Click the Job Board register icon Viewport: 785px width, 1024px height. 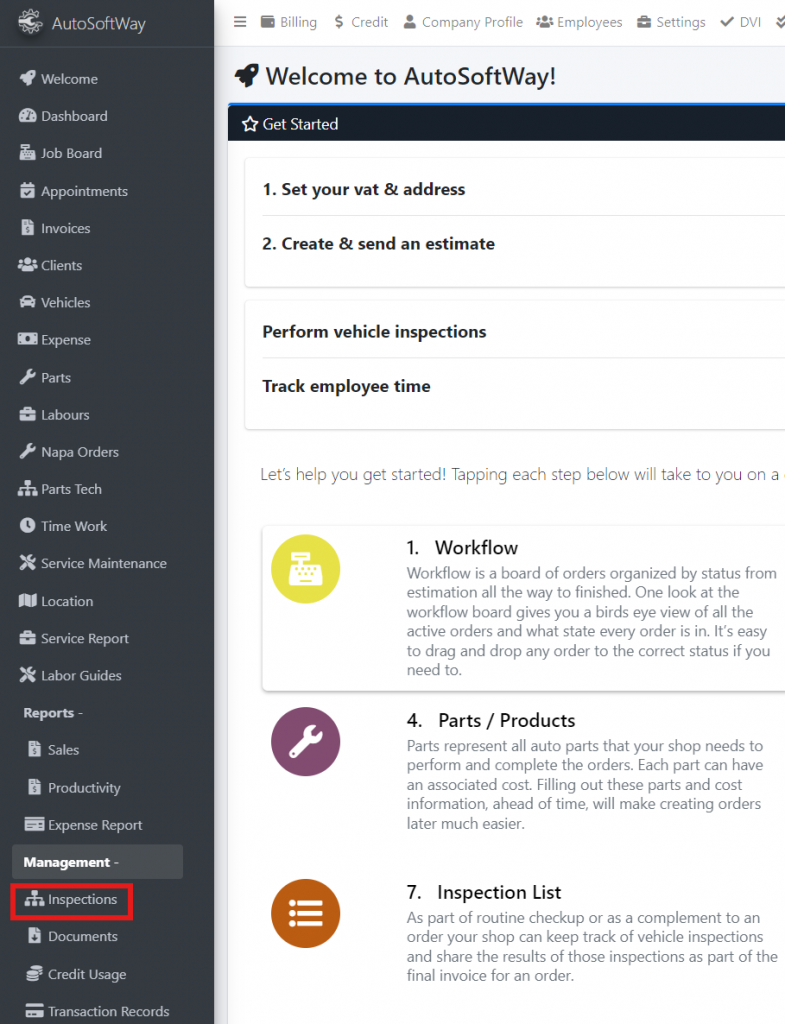click(27, 153)
